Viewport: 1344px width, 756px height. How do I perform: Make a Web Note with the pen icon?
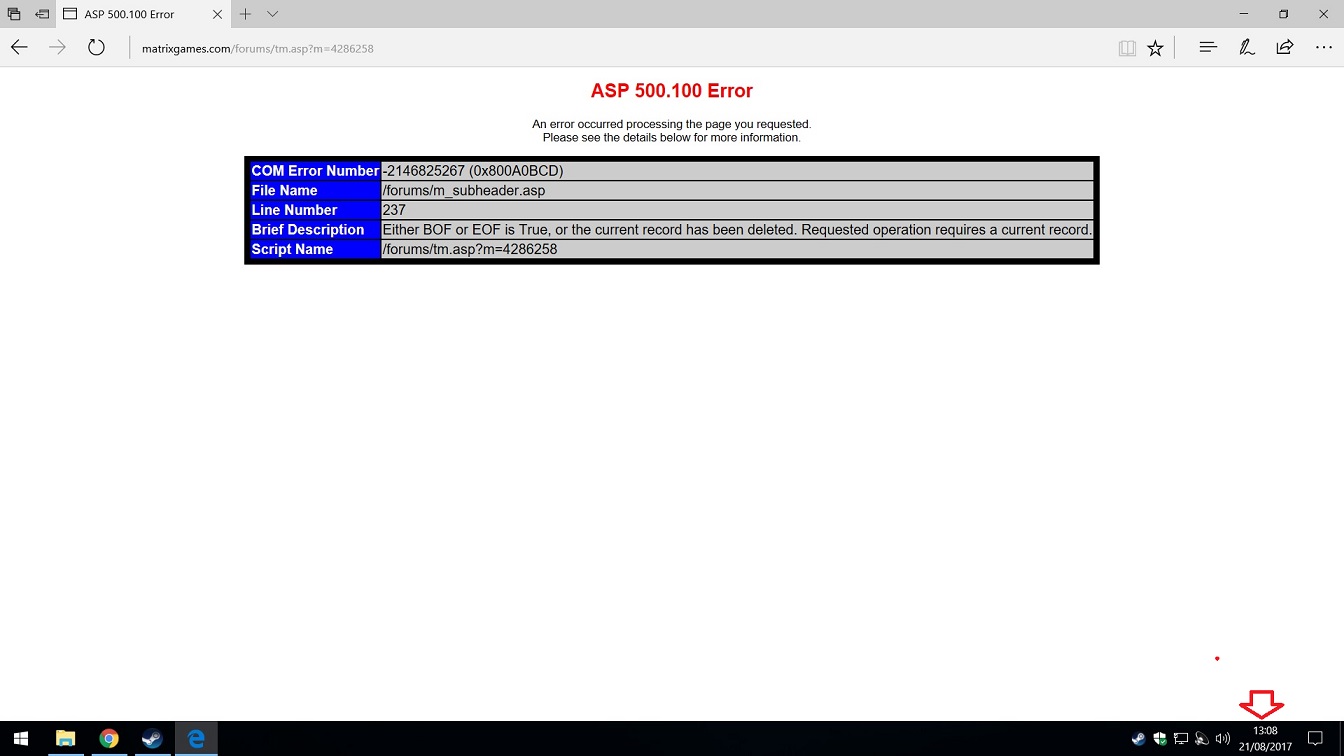(x=1247, y=47)
